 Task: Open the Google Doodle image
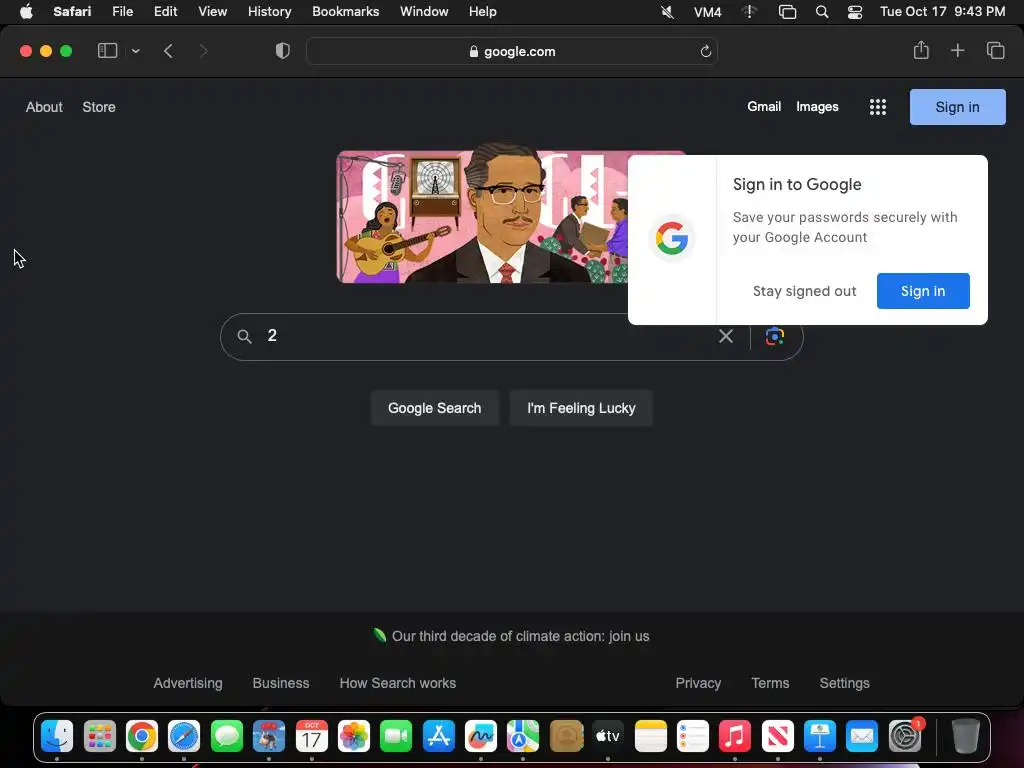pos(482,216)
